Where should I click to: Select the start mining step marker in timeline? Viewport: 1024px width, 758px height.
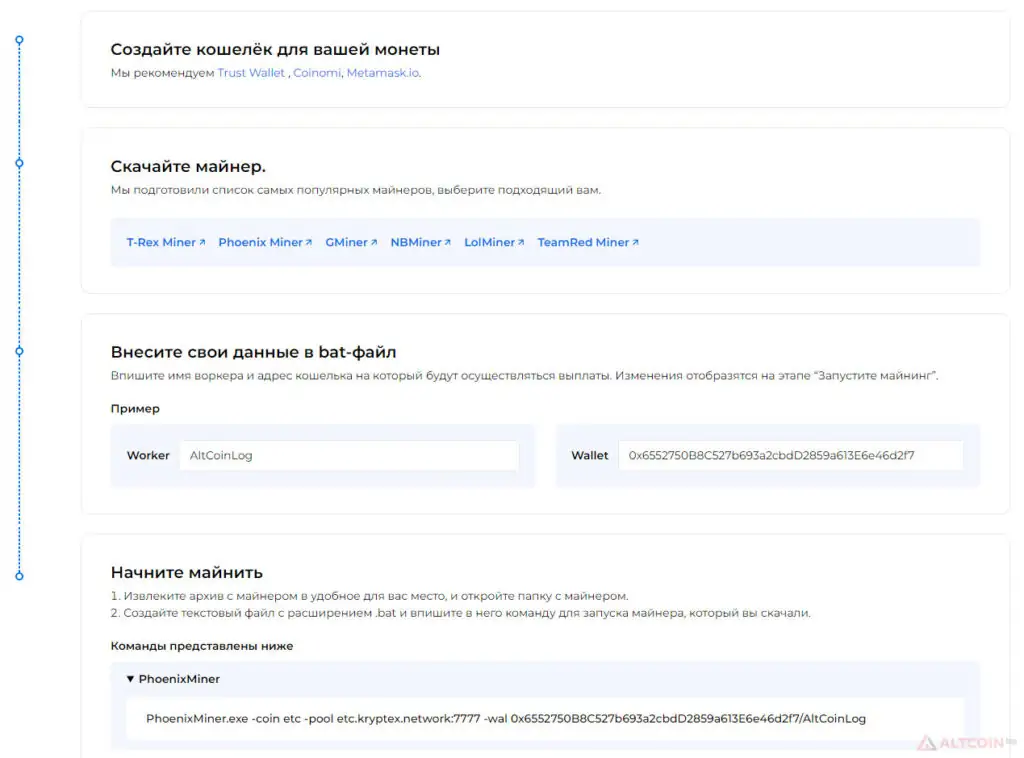tap(20, 576)
